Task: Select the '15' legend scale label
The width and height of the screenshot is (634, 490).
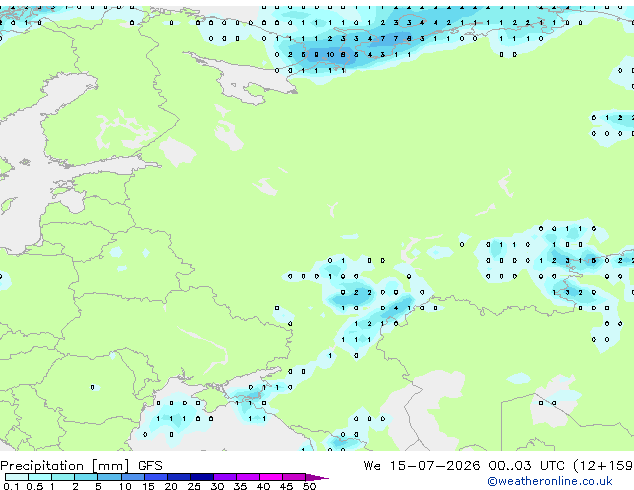Action: click(x=148, y=486)
